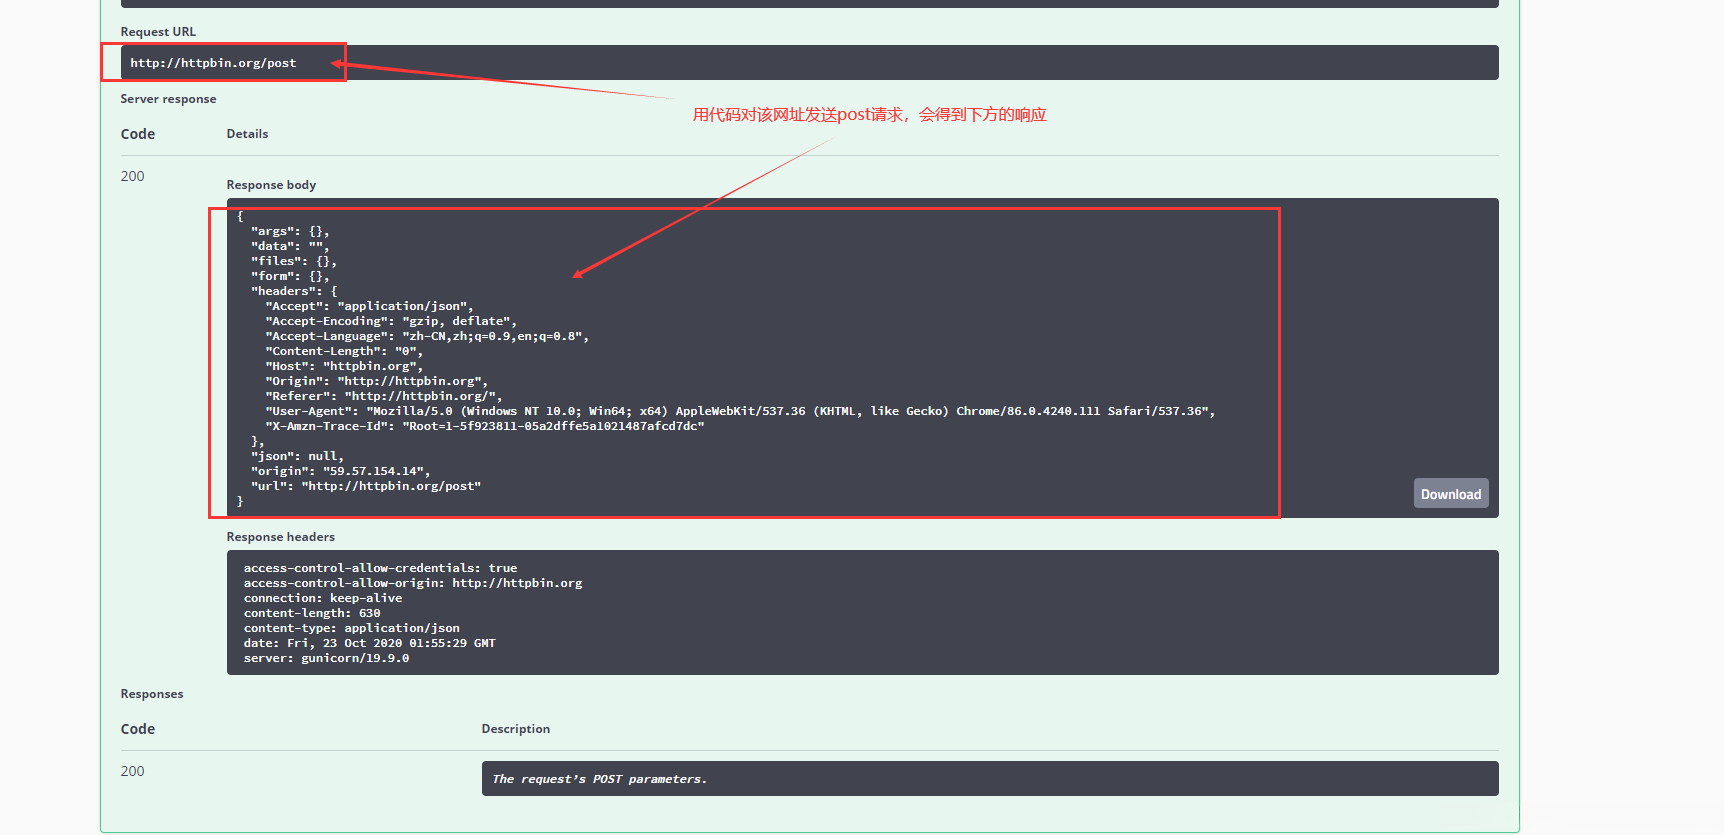This screenshot has width=1724, height=835.
Task: Click the Code column header beside Description
Action: (138, 729)
